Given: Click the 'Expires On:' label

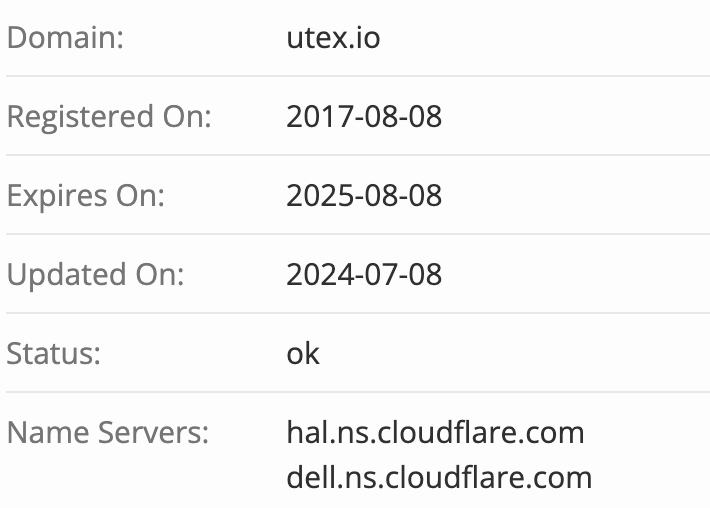Looking at the screenshot, I should click(85, 196).
